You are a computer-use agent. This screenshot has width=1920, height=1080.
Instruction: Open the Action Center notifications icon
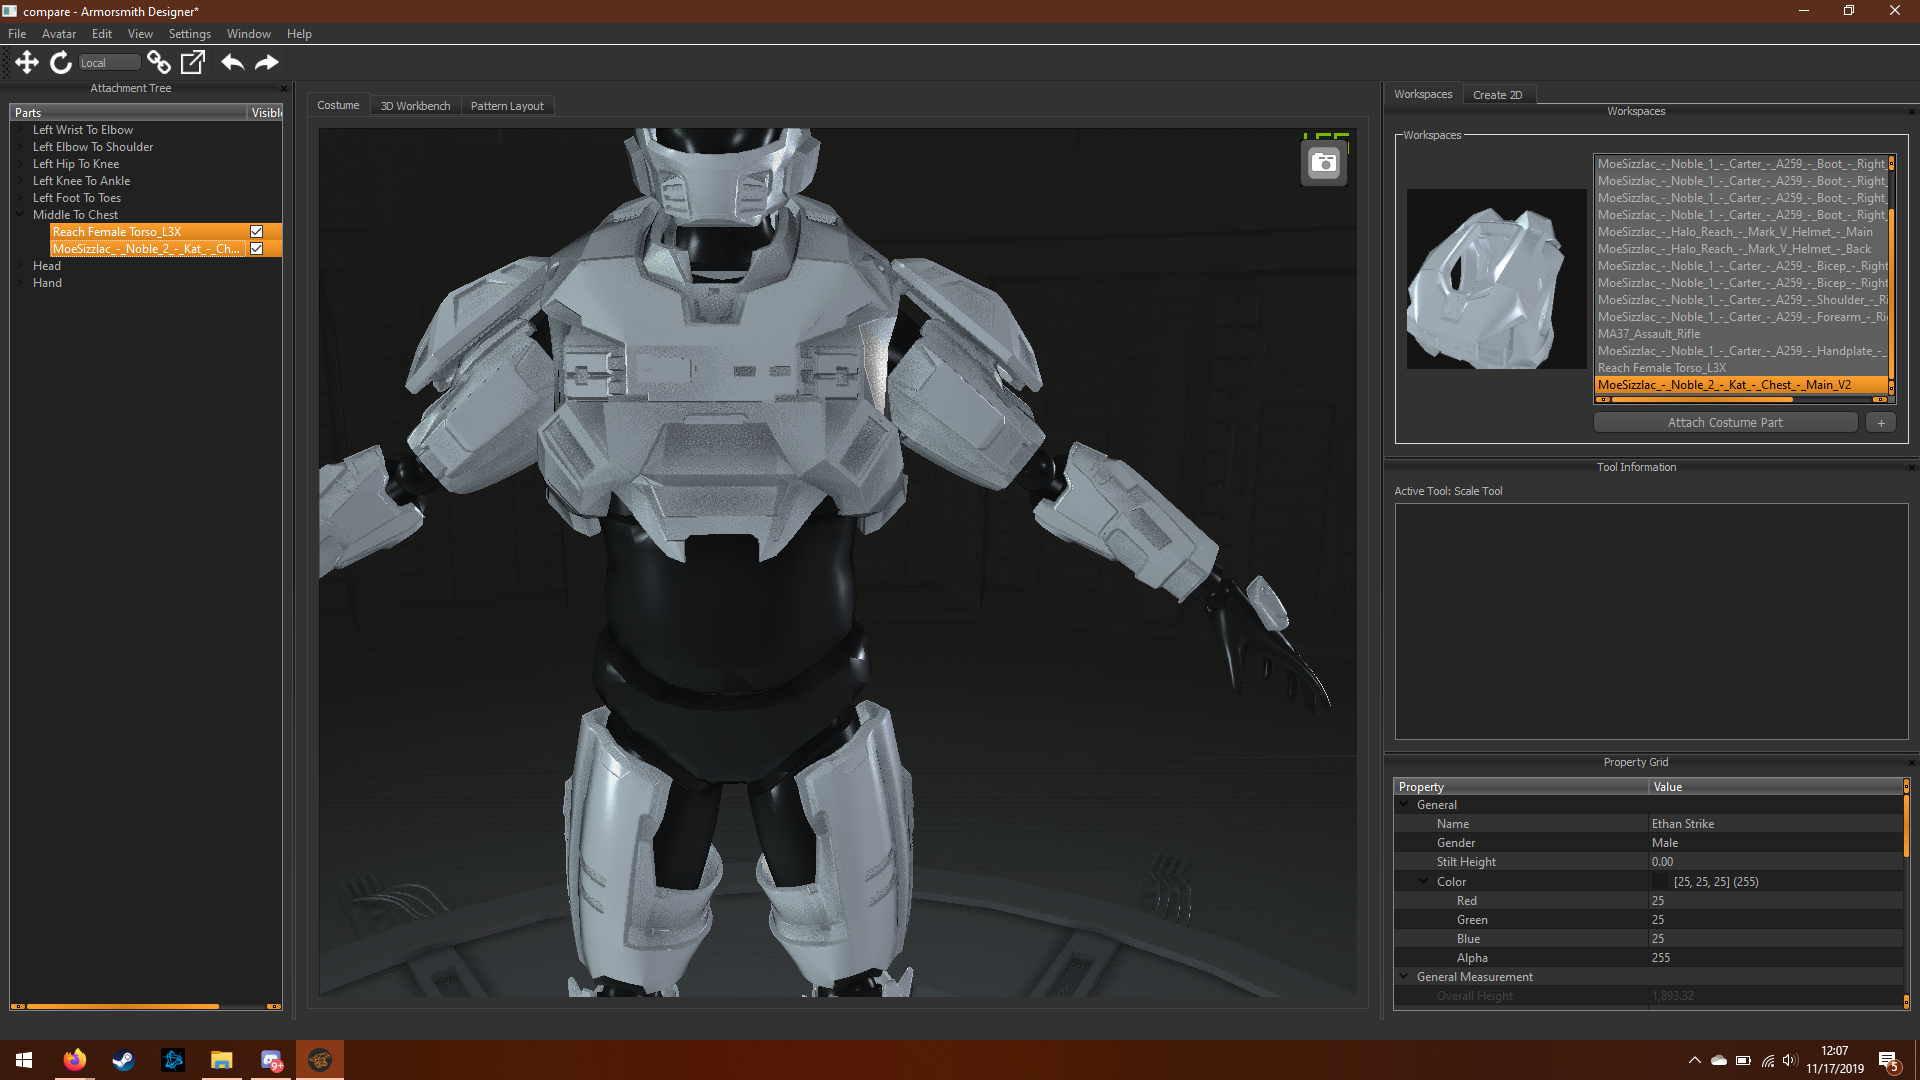pyautogui.click(x=1888, y=1060)
